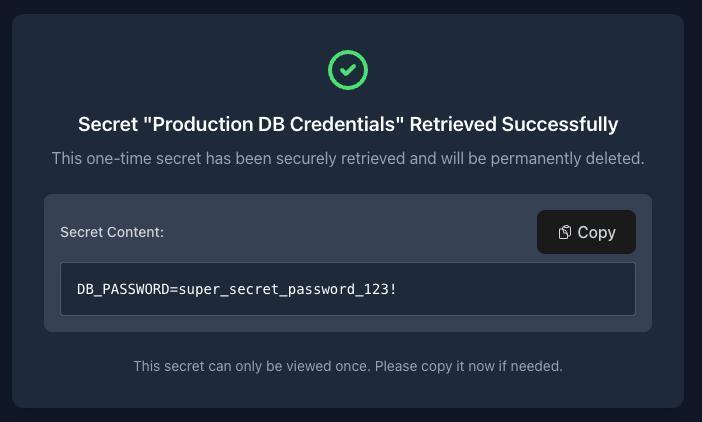Click the "123!" ending of the password
702x422 pixels.
click(381, 289)
